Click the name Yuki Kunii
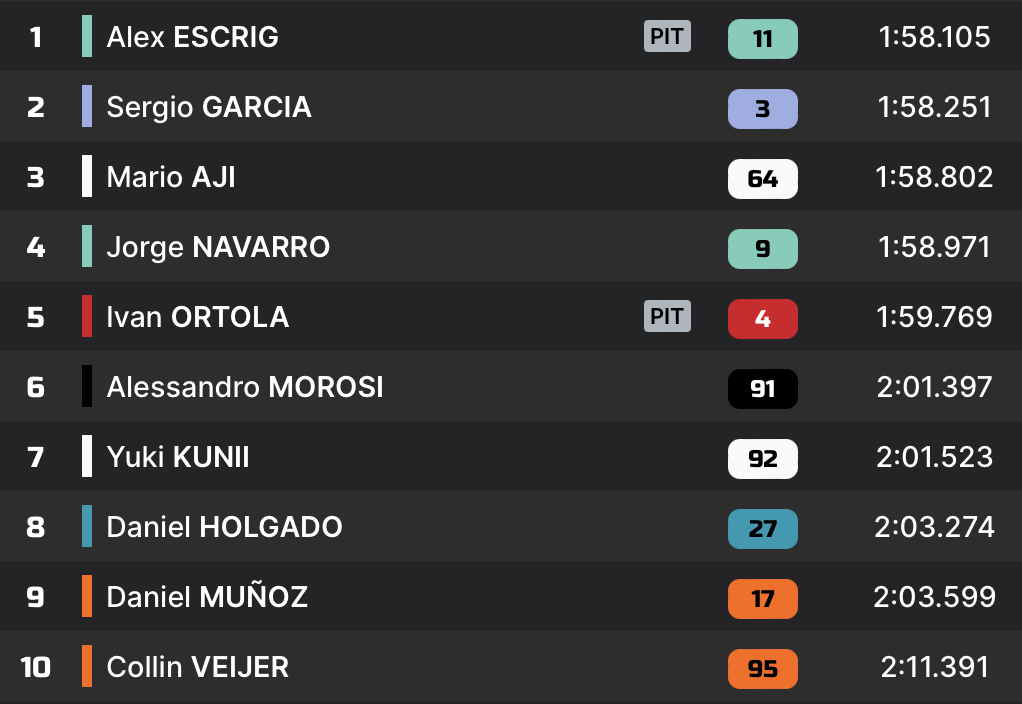1022x704 pixels. pyautogui.click(x=178, y=457)
